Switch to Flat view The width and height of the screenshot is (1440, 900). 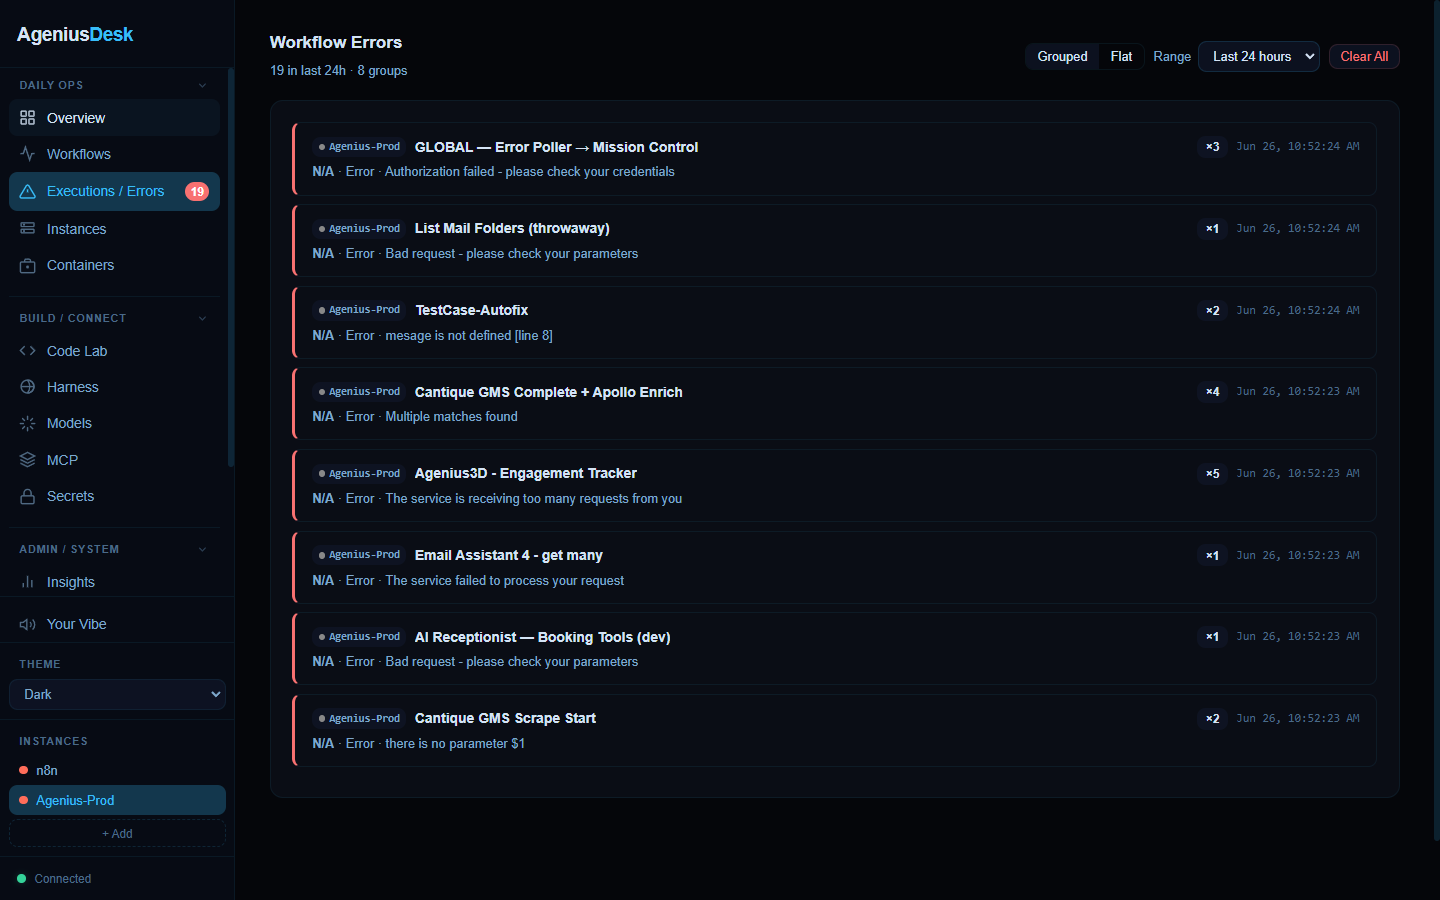point(1121,57)
